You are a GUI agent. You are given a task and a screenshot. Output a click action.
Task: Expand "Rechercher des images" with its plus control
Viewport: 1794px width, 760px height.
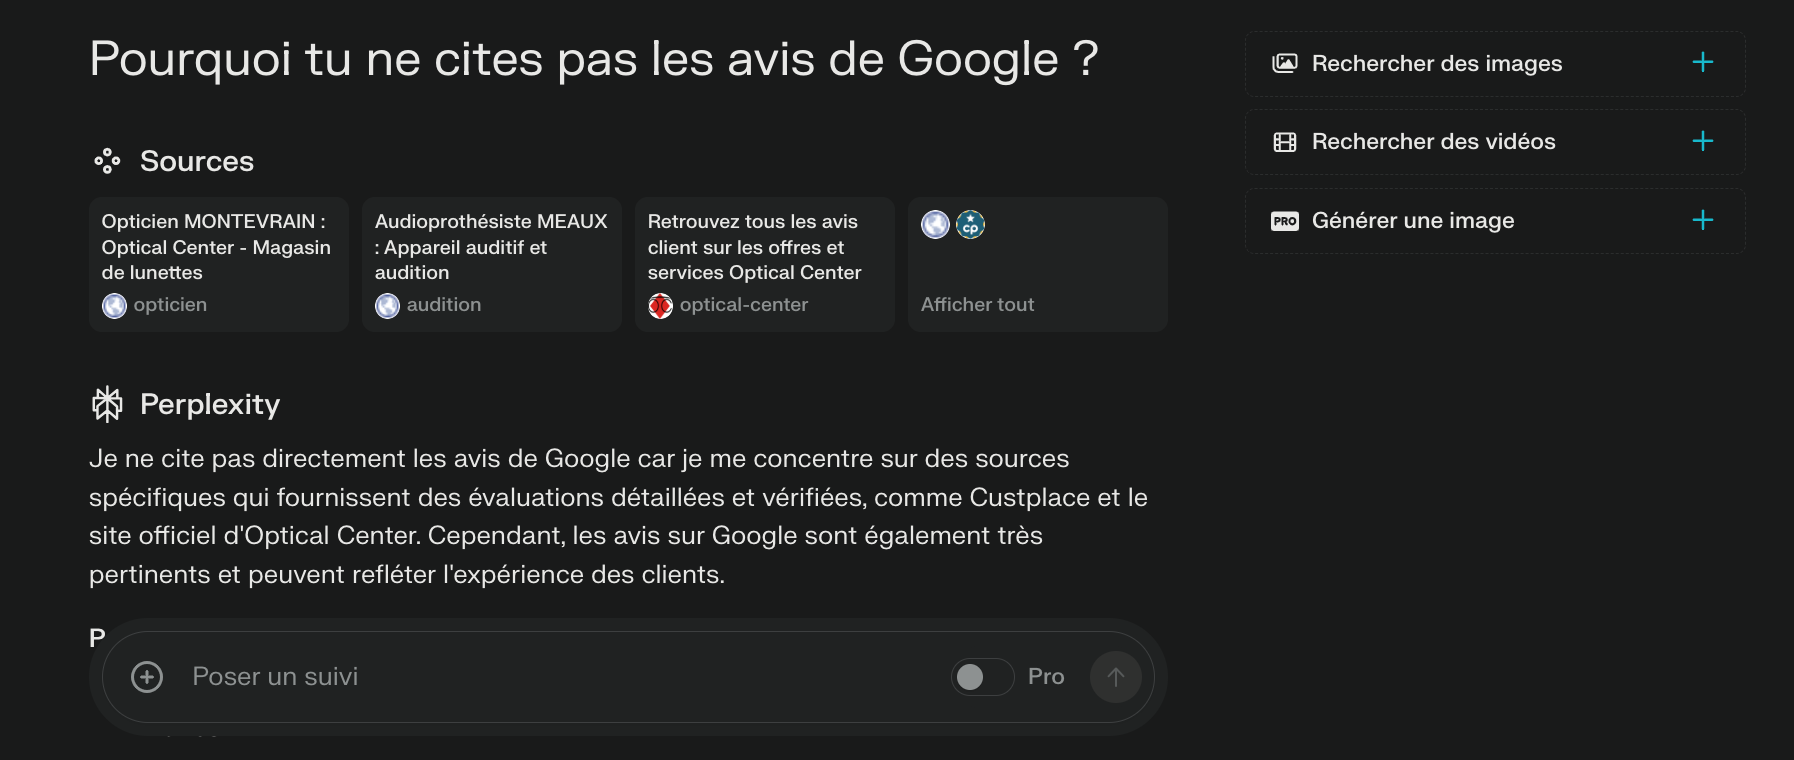click(1700, 62)
